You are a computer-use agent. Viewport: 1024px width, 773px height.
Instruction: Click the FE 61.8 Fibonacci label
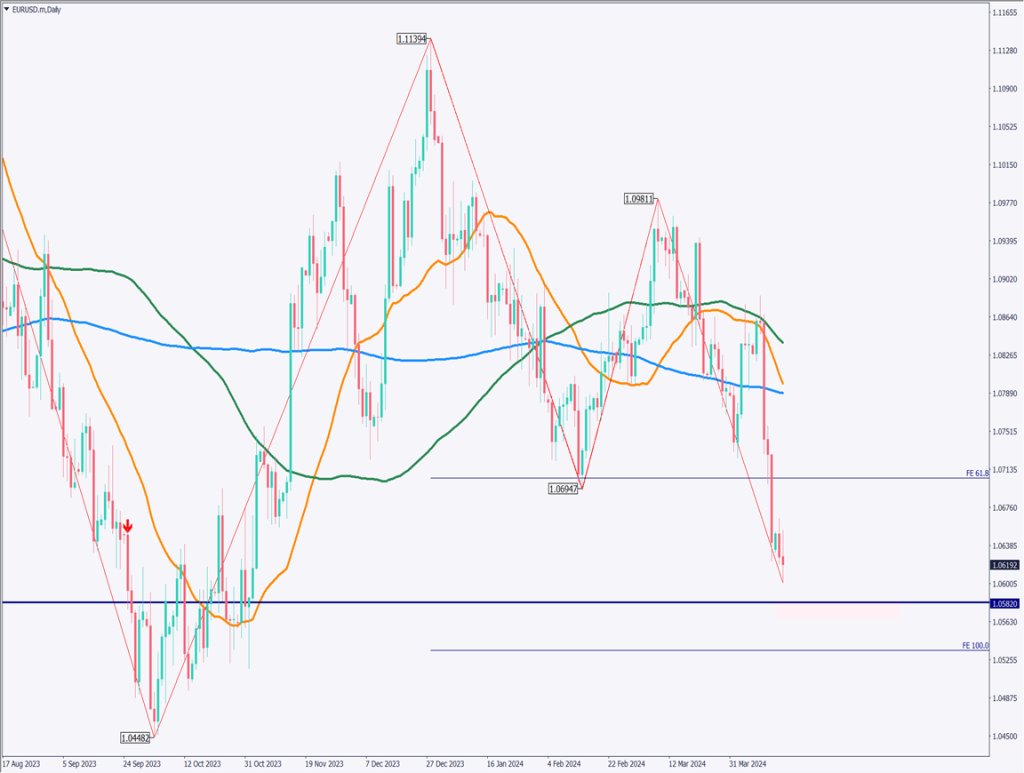coord(976,473)
